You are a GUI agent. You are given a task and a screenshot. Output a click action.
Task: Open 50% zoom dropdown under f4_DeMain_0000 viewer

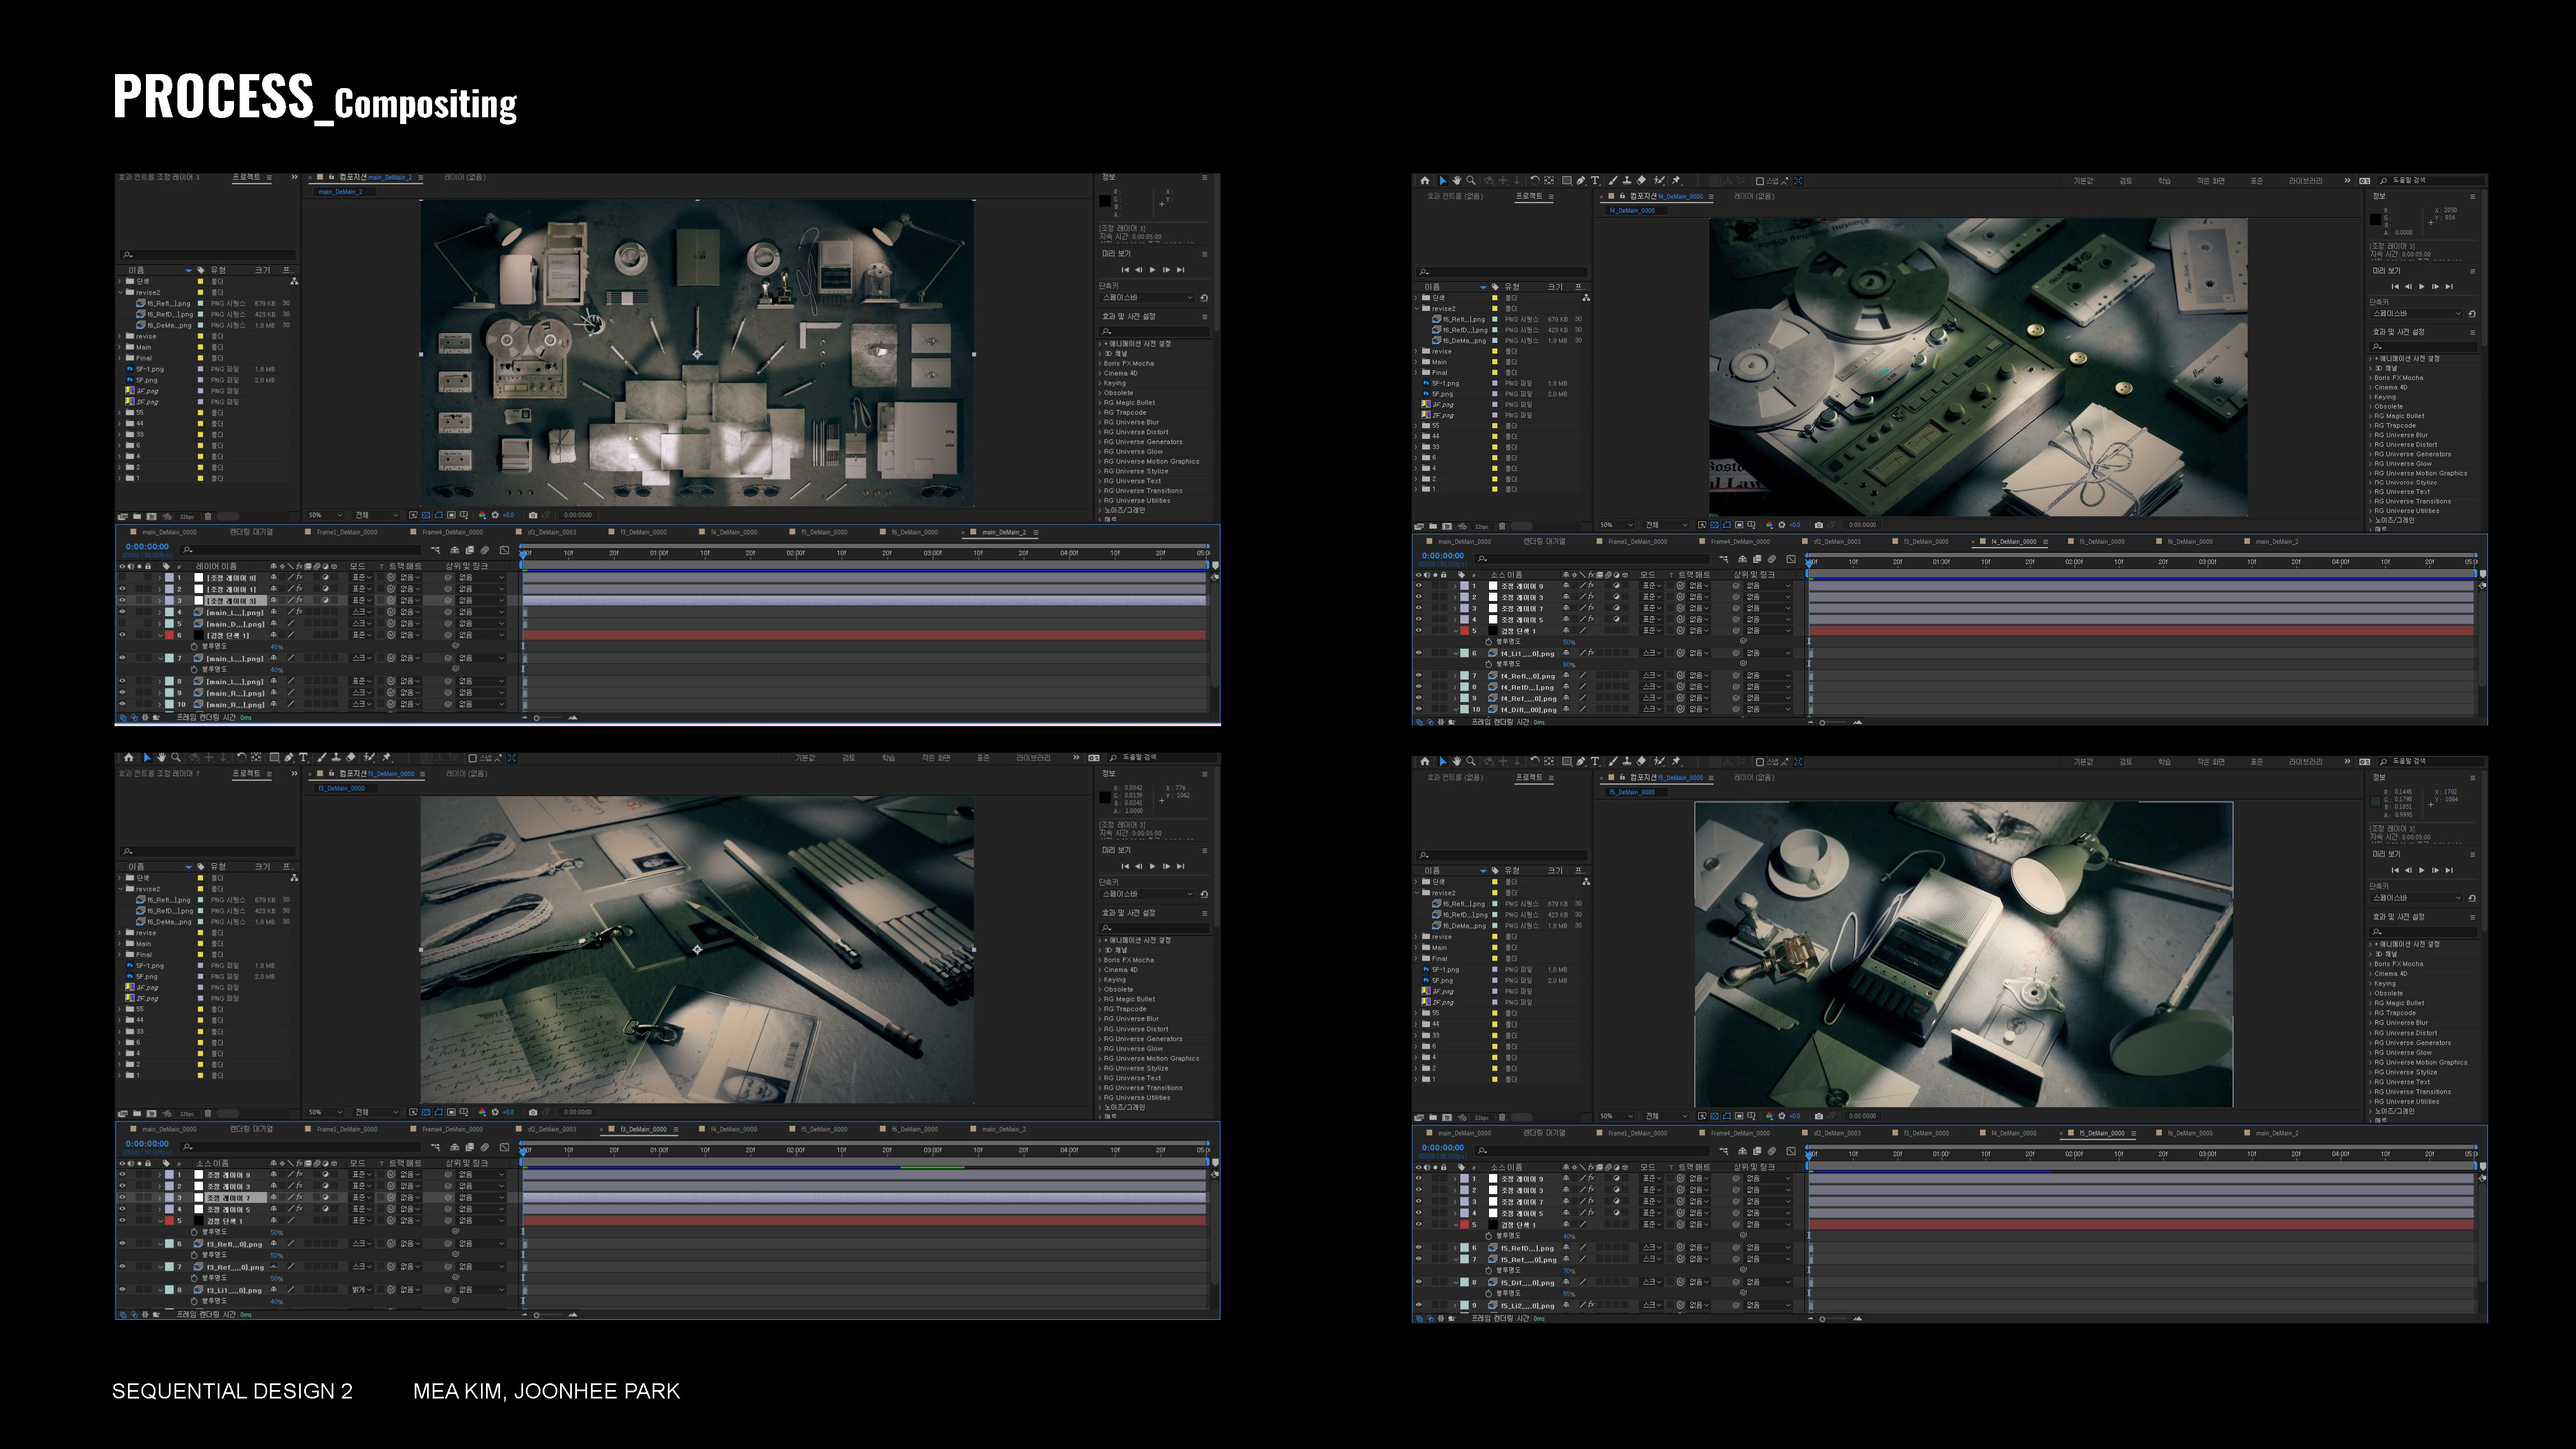pyautogui.click(x=1616, y=525)
